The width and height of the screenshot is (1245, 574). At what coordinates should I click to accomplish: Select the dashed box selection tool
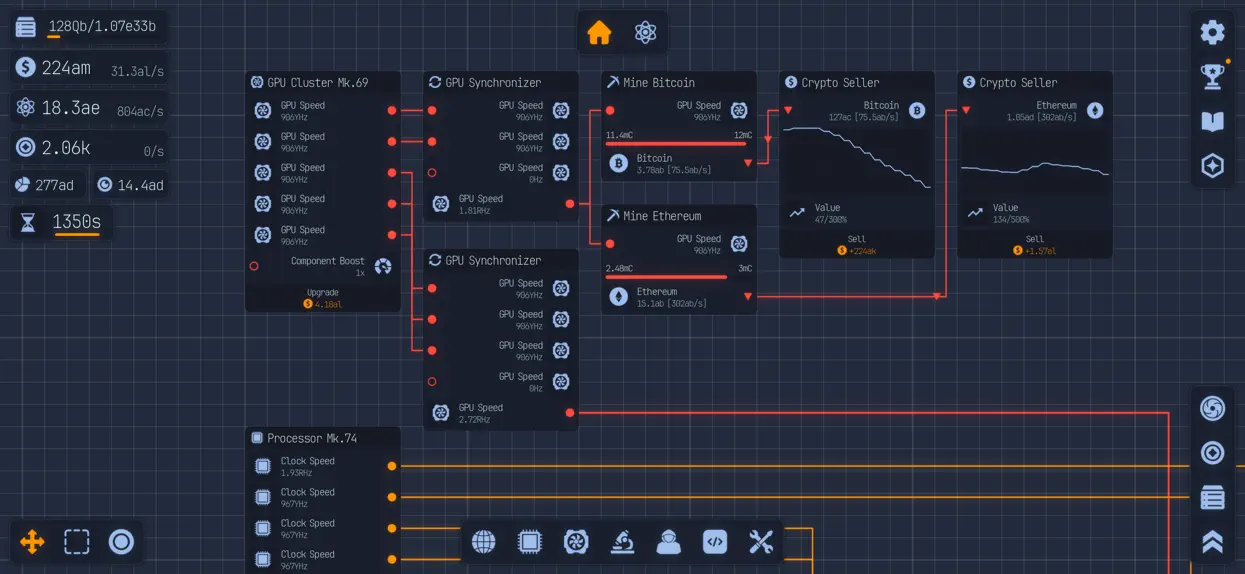[x=77, y=542]
